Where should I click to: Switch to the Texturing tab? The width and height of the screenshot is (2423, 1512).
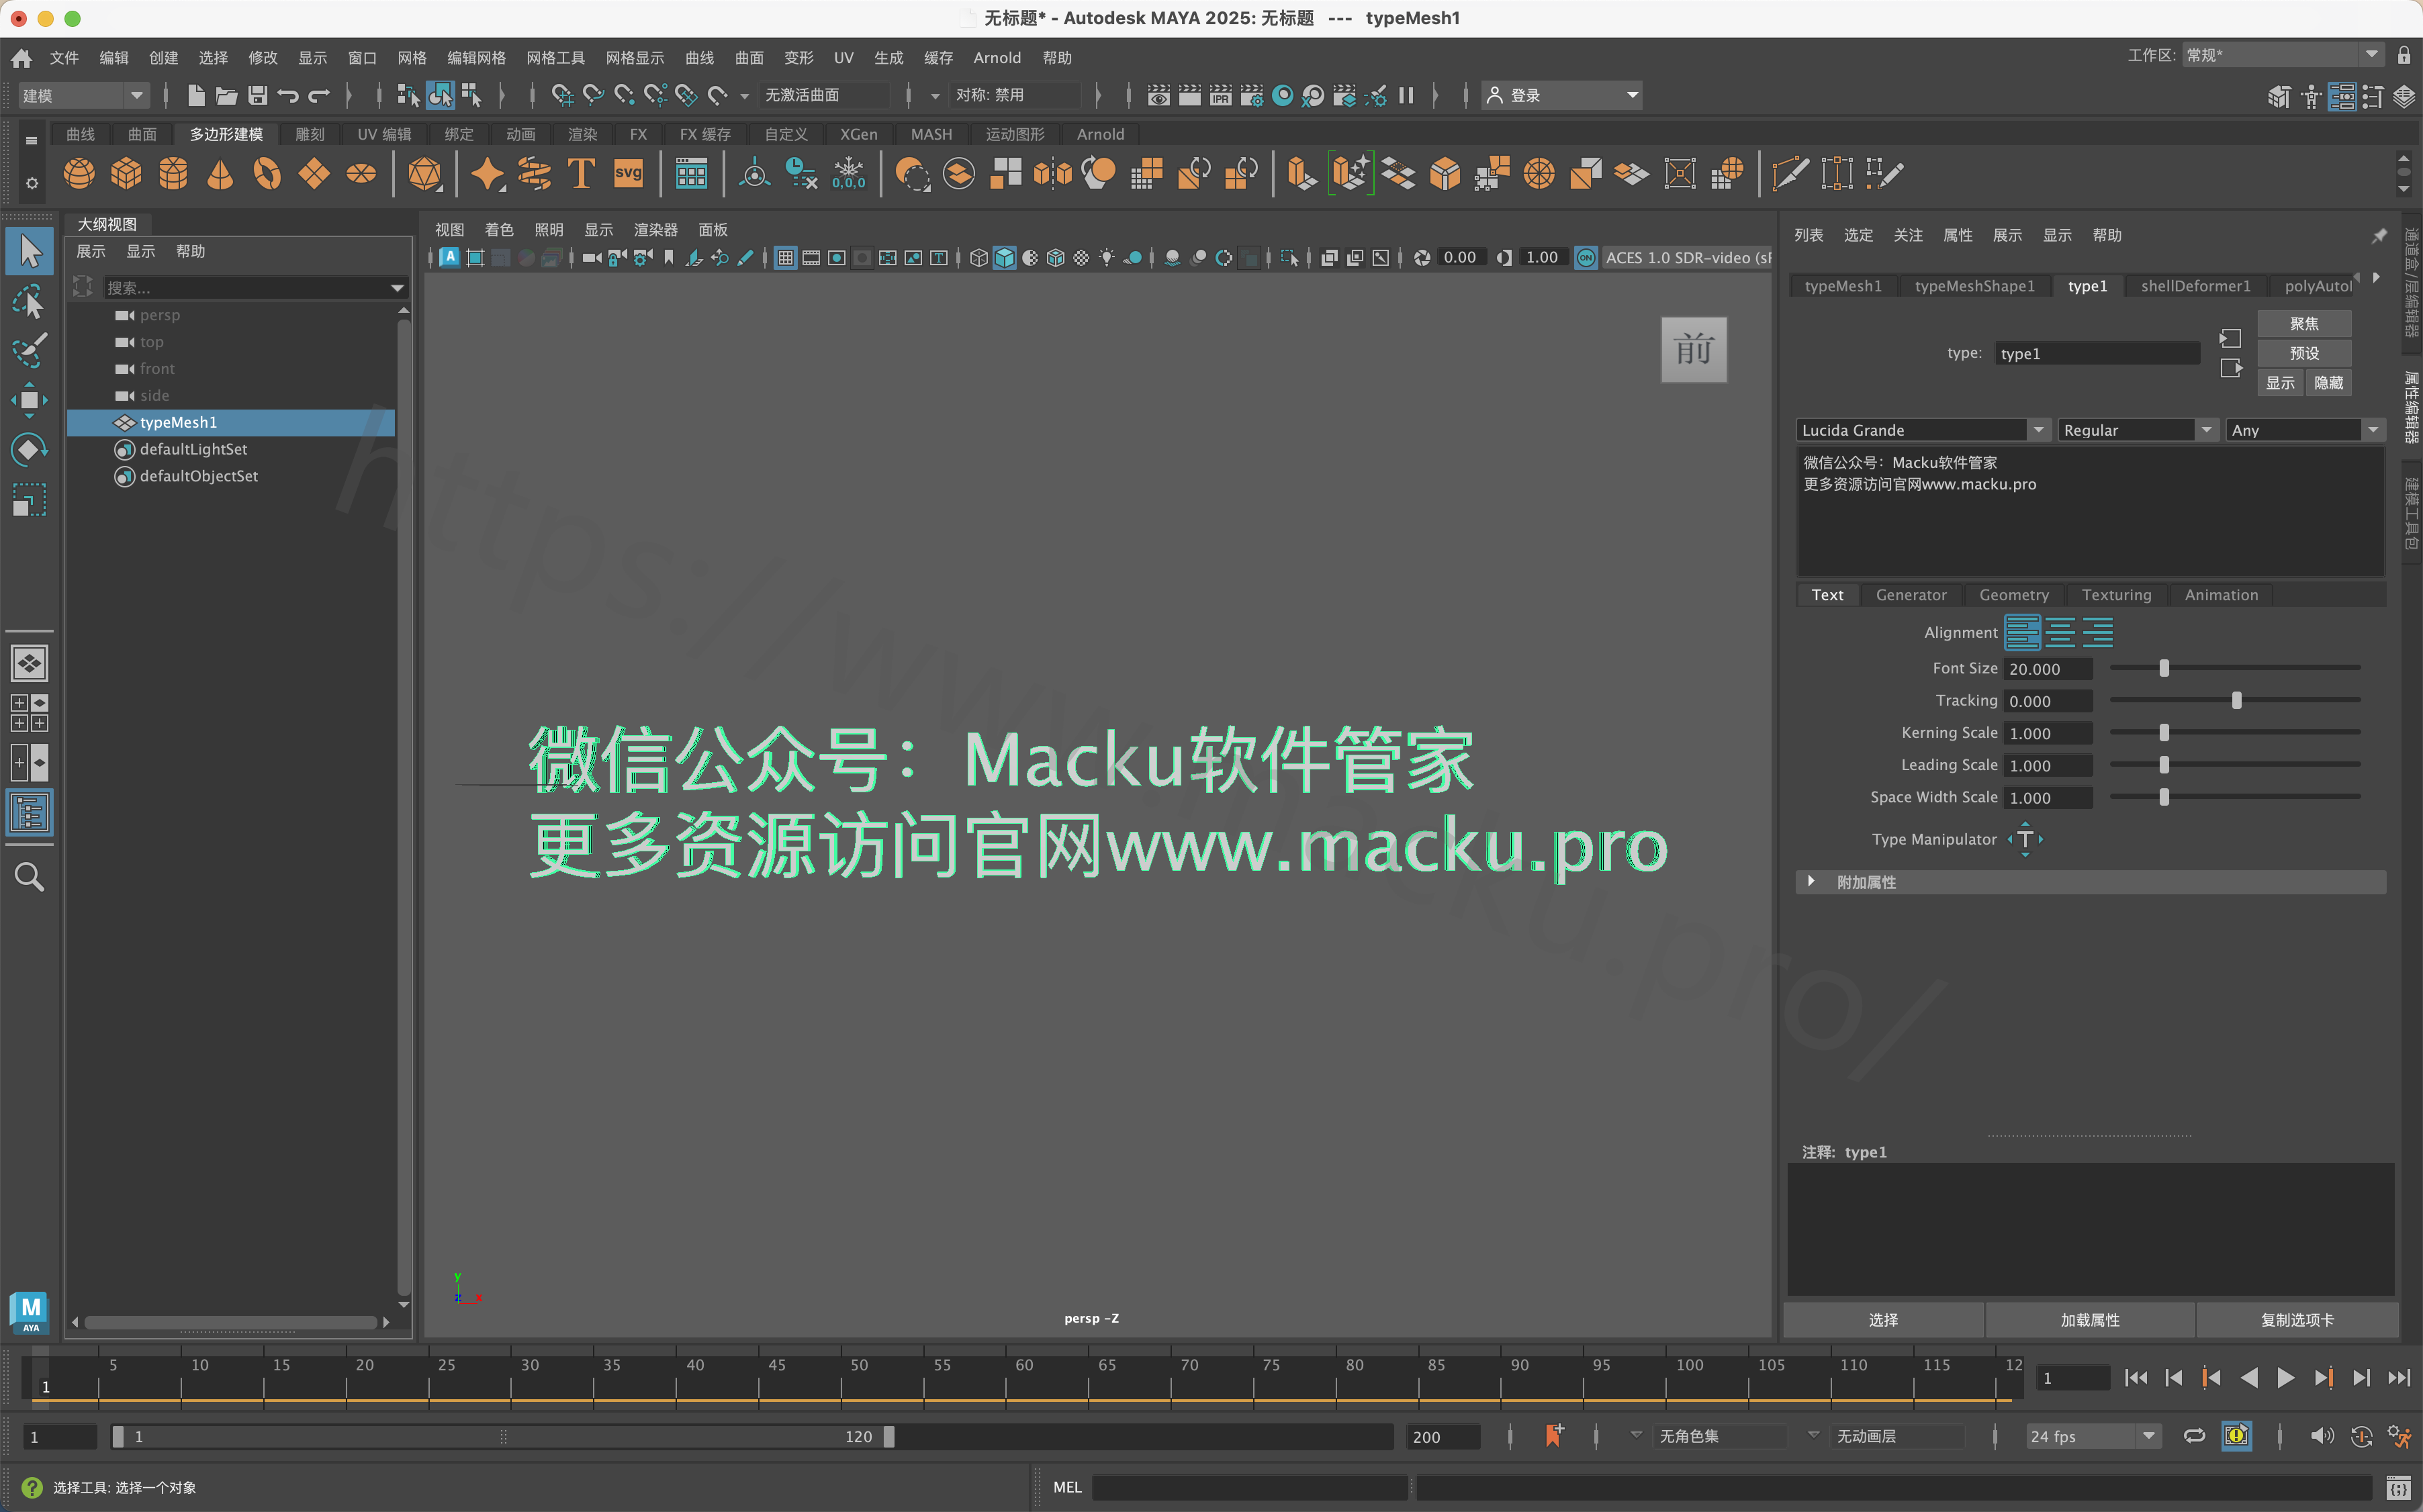coord(2116,595)
